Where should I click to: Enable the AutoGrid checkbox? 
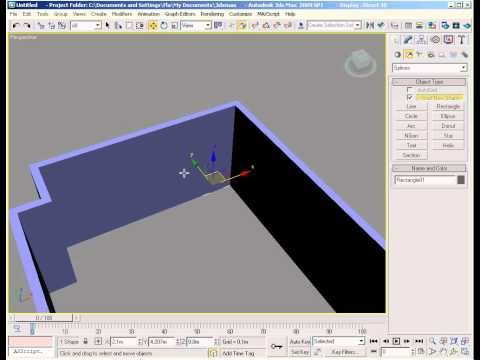(410, 90)
